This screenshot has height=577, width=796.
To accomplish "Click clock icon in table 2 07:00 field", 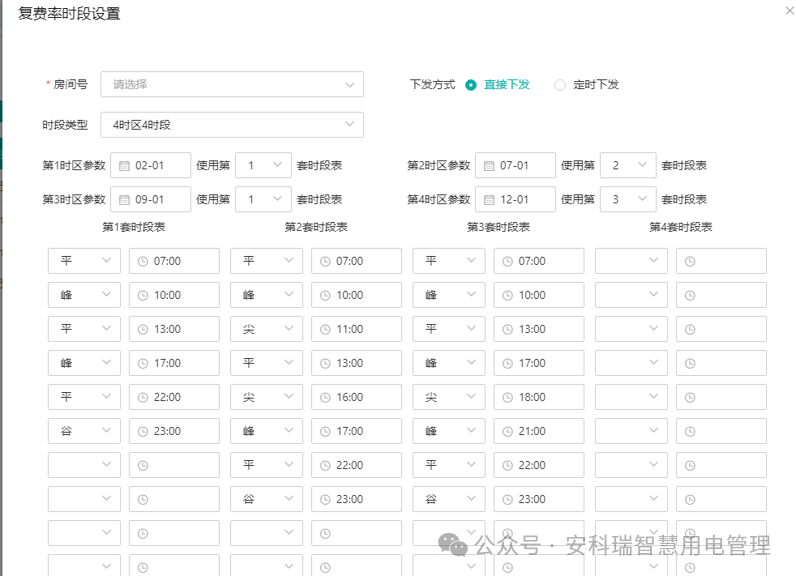I will tap(325, 262).
